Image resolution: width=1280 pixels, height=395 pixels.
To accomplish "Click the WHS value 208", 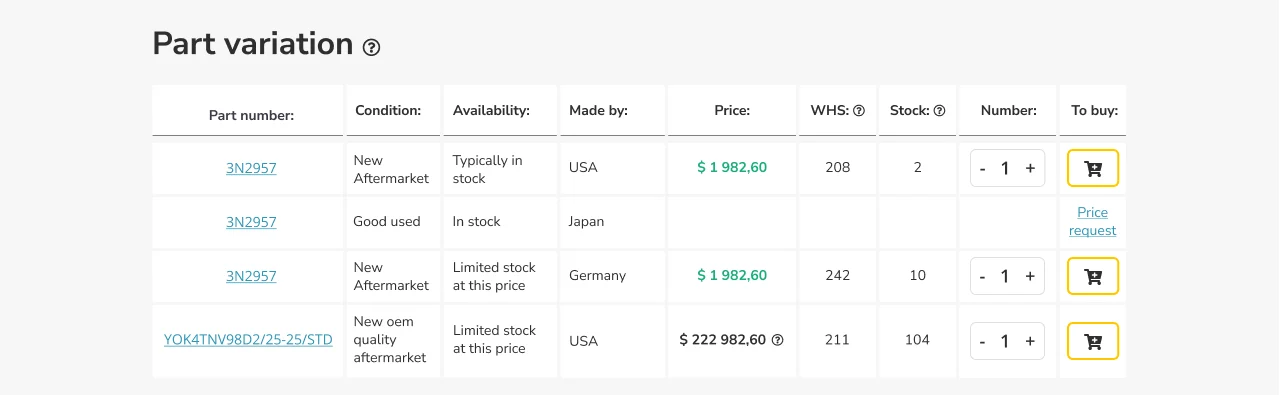I will 837,168.
